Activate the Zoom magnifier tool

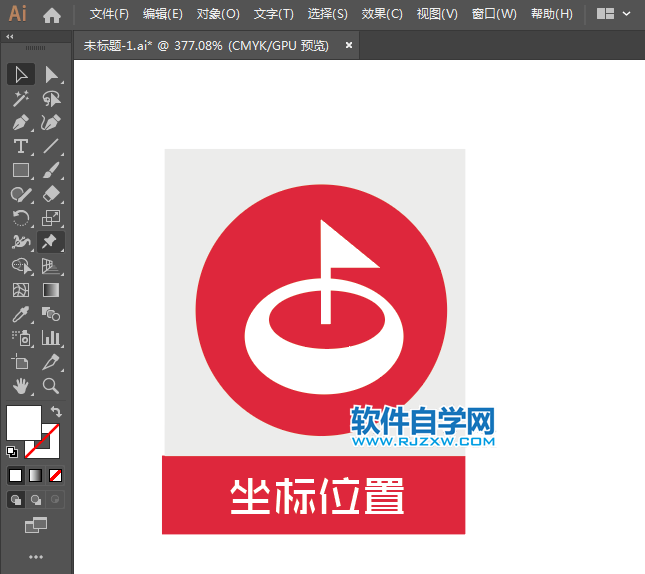(x=51, y=386)
